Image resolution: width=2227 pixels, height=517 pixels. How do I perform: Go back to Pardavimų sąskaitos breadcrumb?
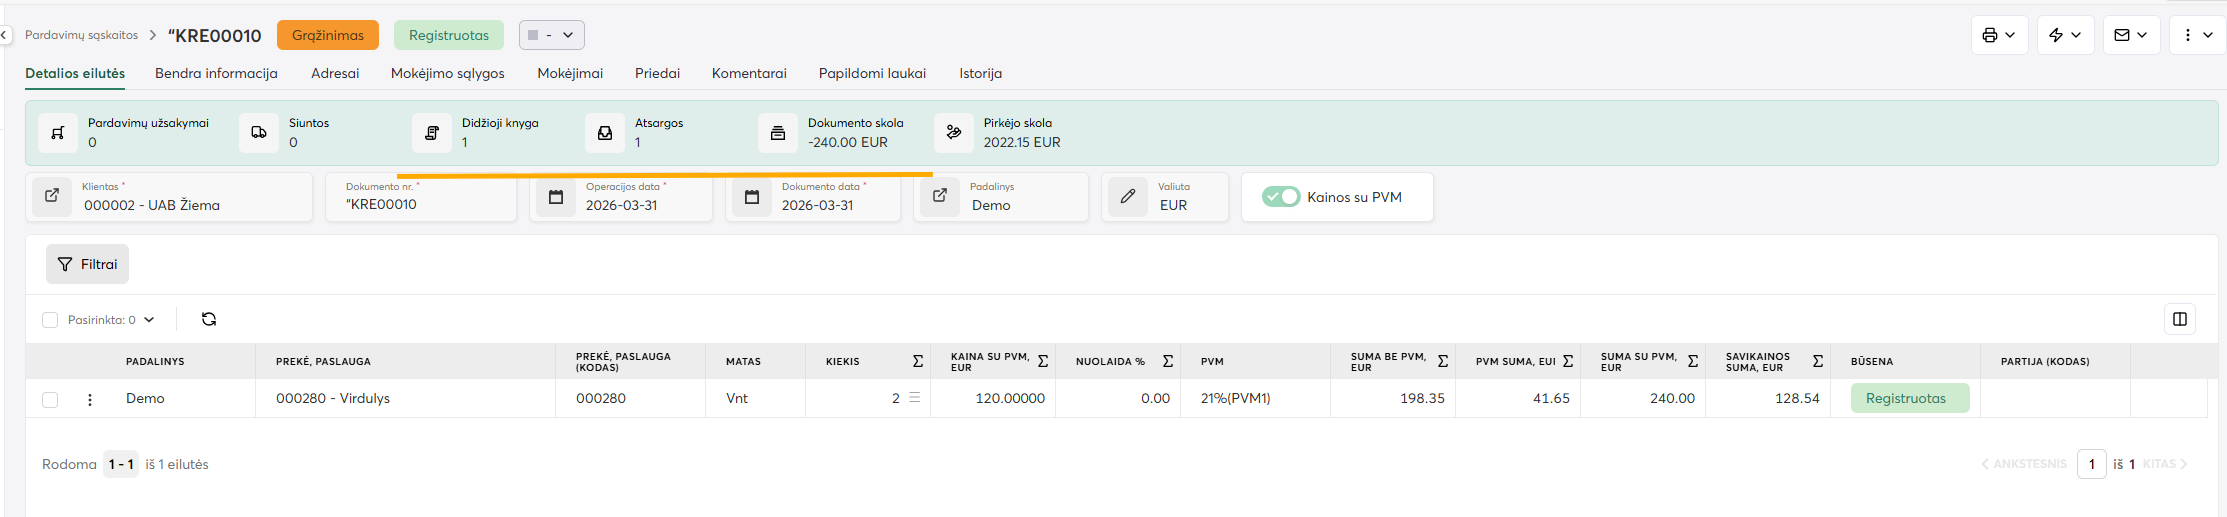pos(81,35)
